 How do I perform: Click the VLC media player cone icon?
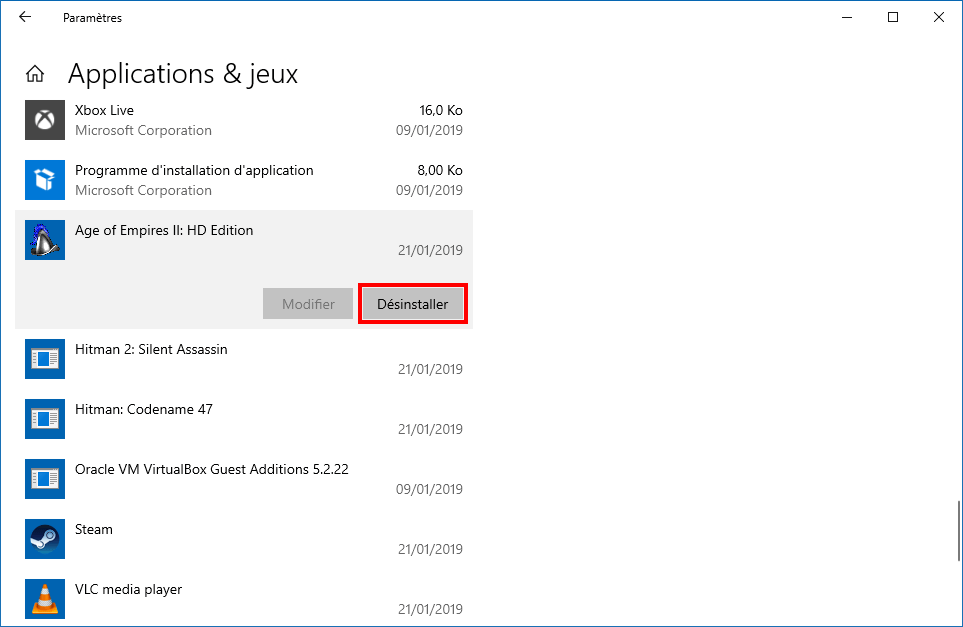click(45, 599)
